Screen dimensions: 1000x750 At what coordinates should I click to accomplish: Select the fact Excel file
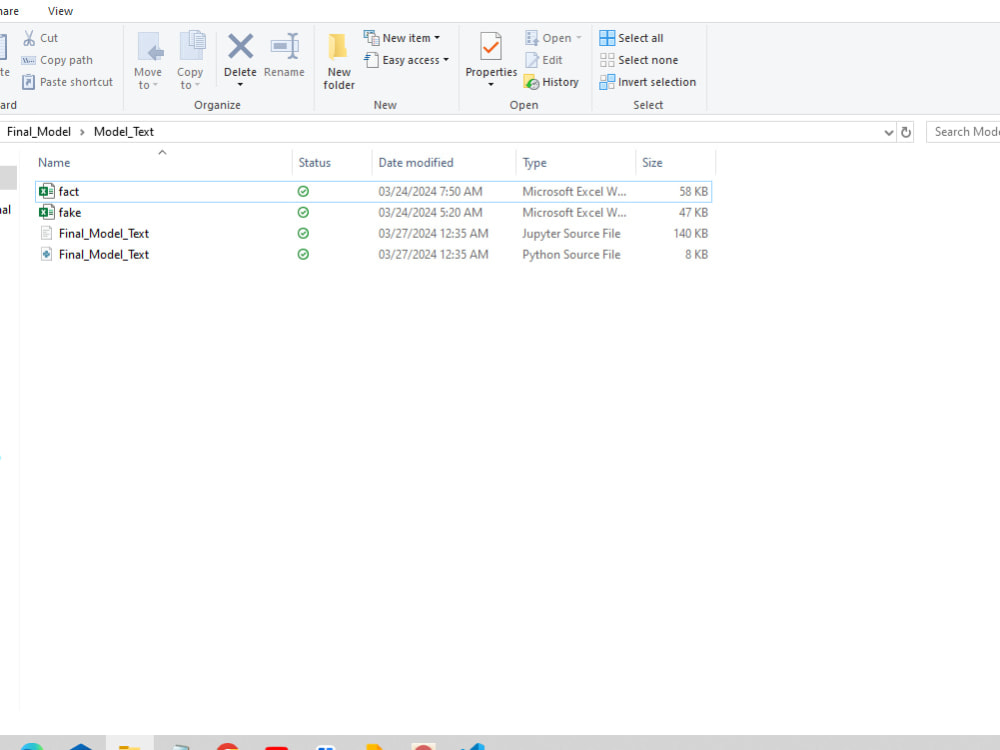pos(373,191)
